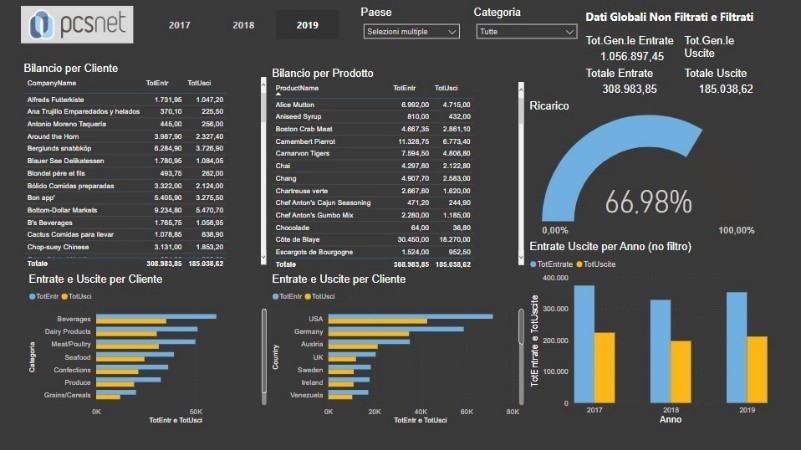Open the Paese dropdown with Selezioni multiple

point(411,32)
